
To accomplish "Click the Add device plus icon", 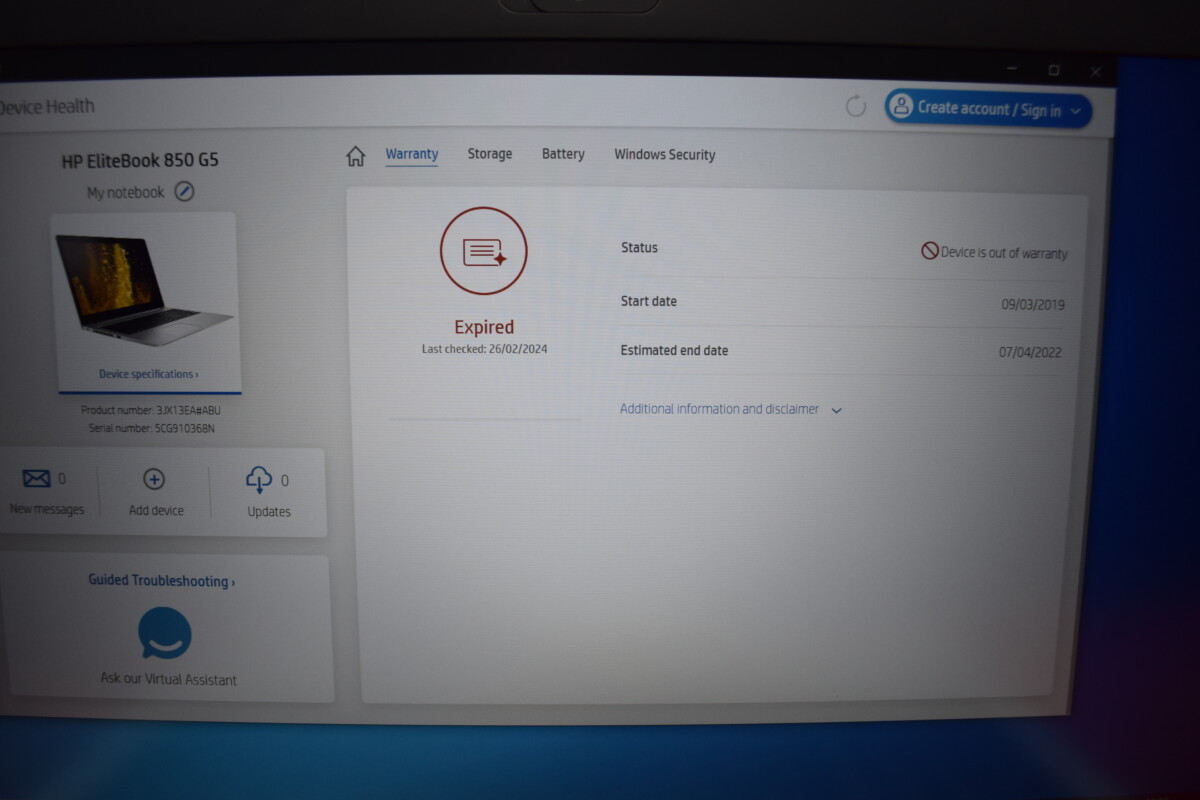I will pyautogui.click(x=154, y=479).
